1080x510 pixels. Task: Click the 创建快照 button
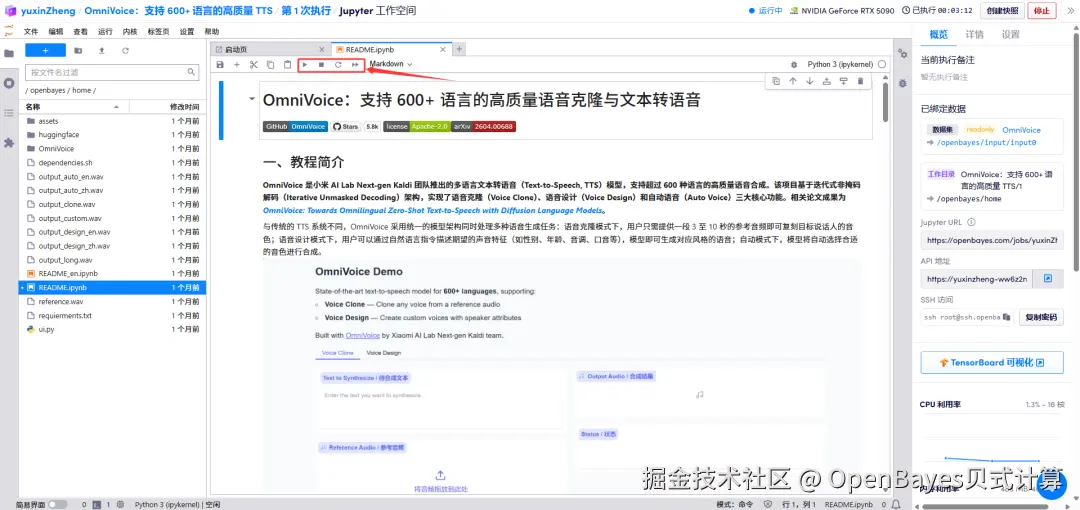pyautogui.click(x=1001, y=11)
